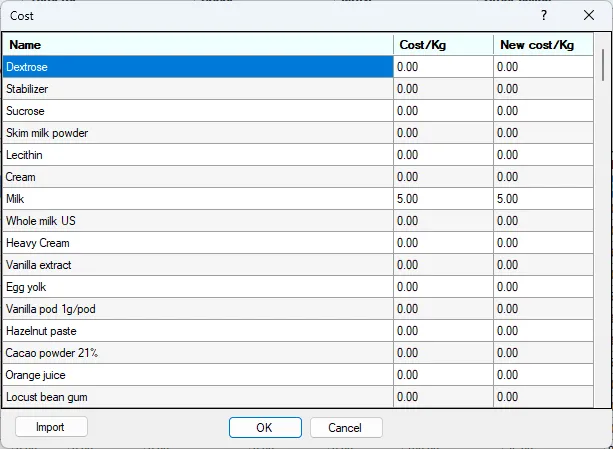Click the Cost/Kg cell for Stabilizer
Viewport: 613px width, 449px height.
tap(443, 89)
